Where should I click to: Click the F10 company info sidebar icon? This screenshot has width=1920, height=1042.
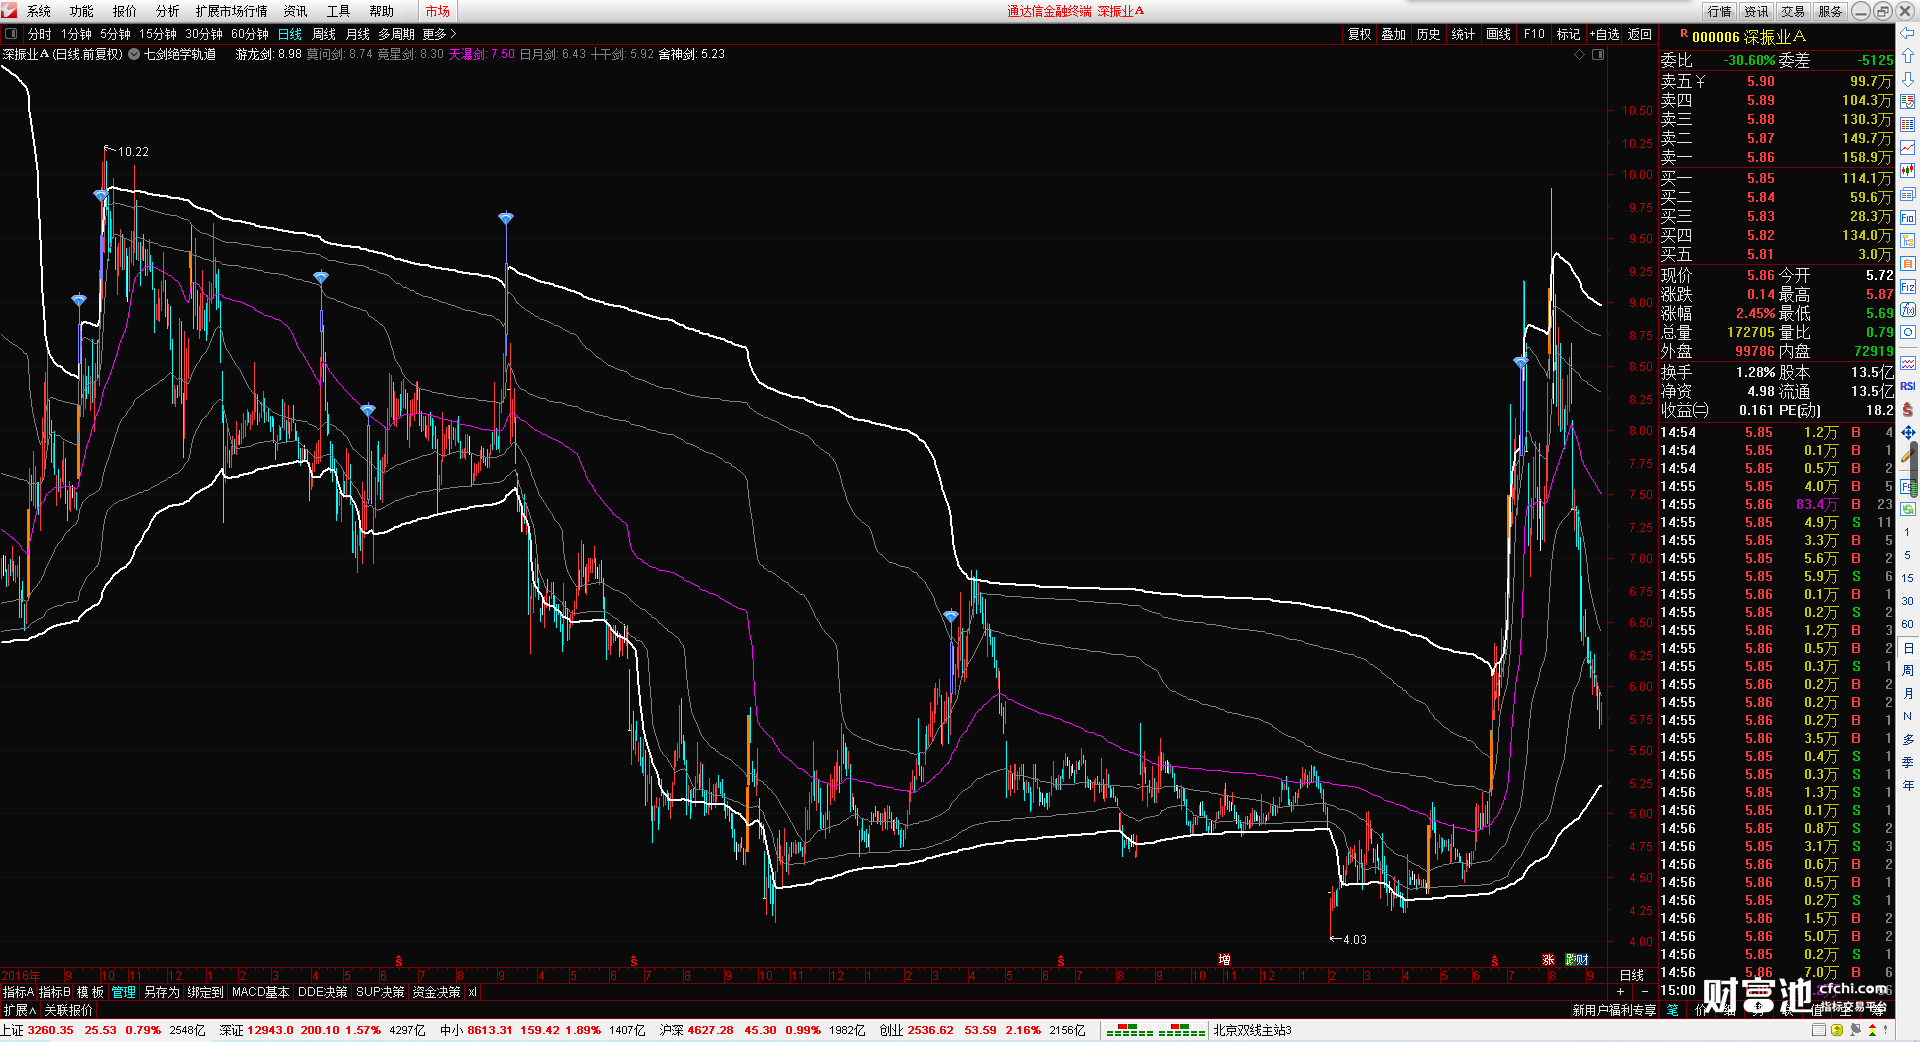[x=1908, y=218]
